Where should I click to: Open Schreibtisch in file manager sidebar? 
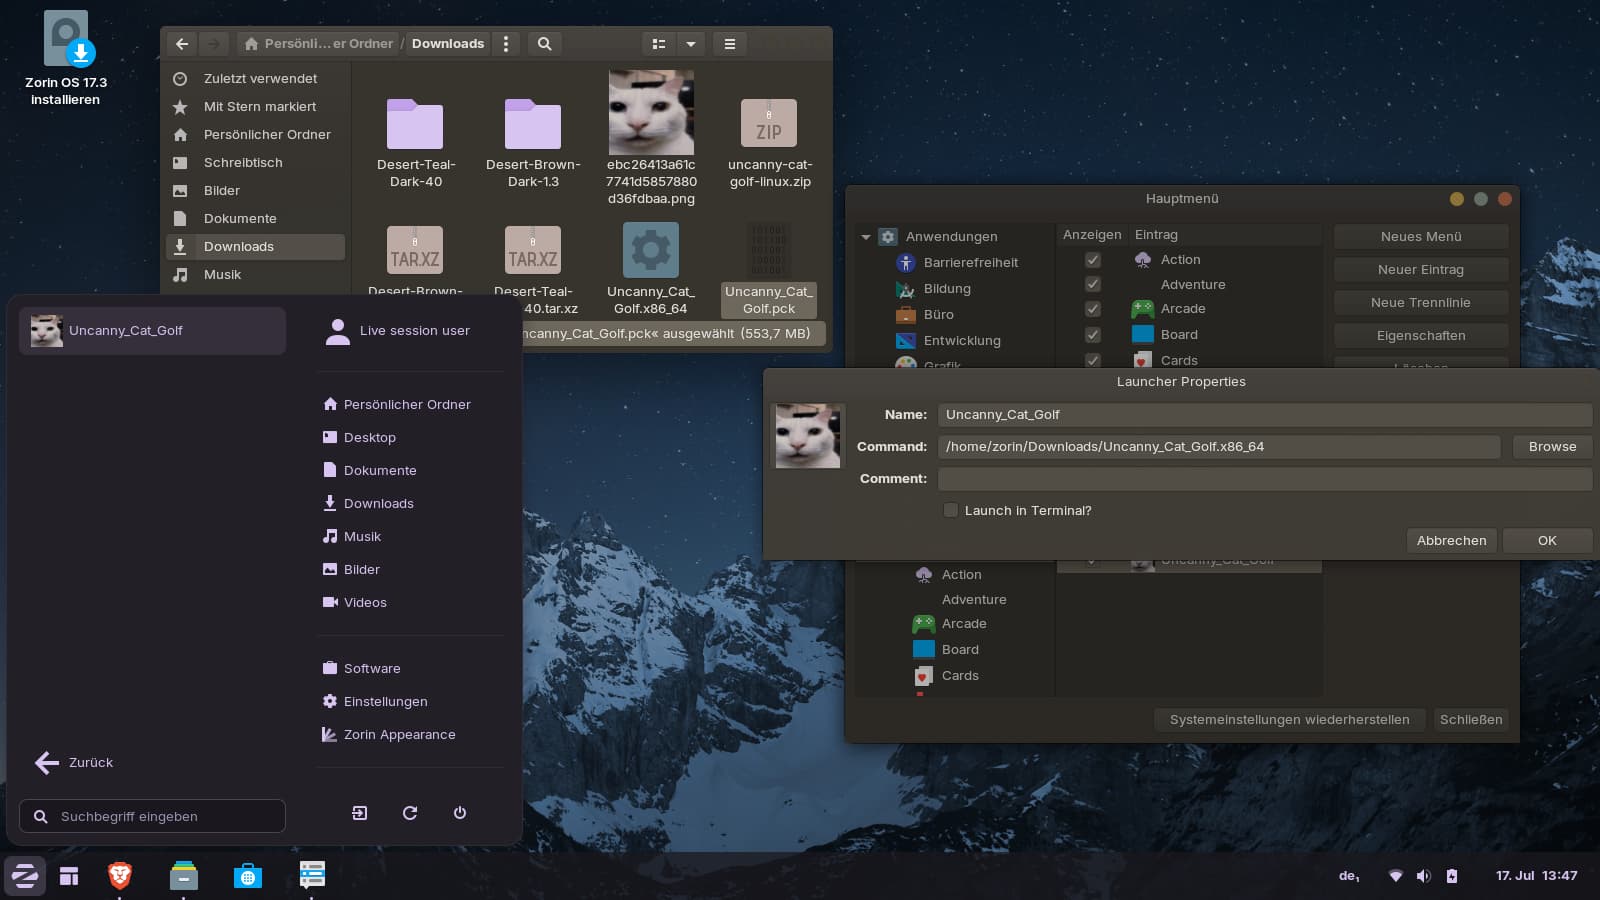pyautogui.click(x=255, y=163)
